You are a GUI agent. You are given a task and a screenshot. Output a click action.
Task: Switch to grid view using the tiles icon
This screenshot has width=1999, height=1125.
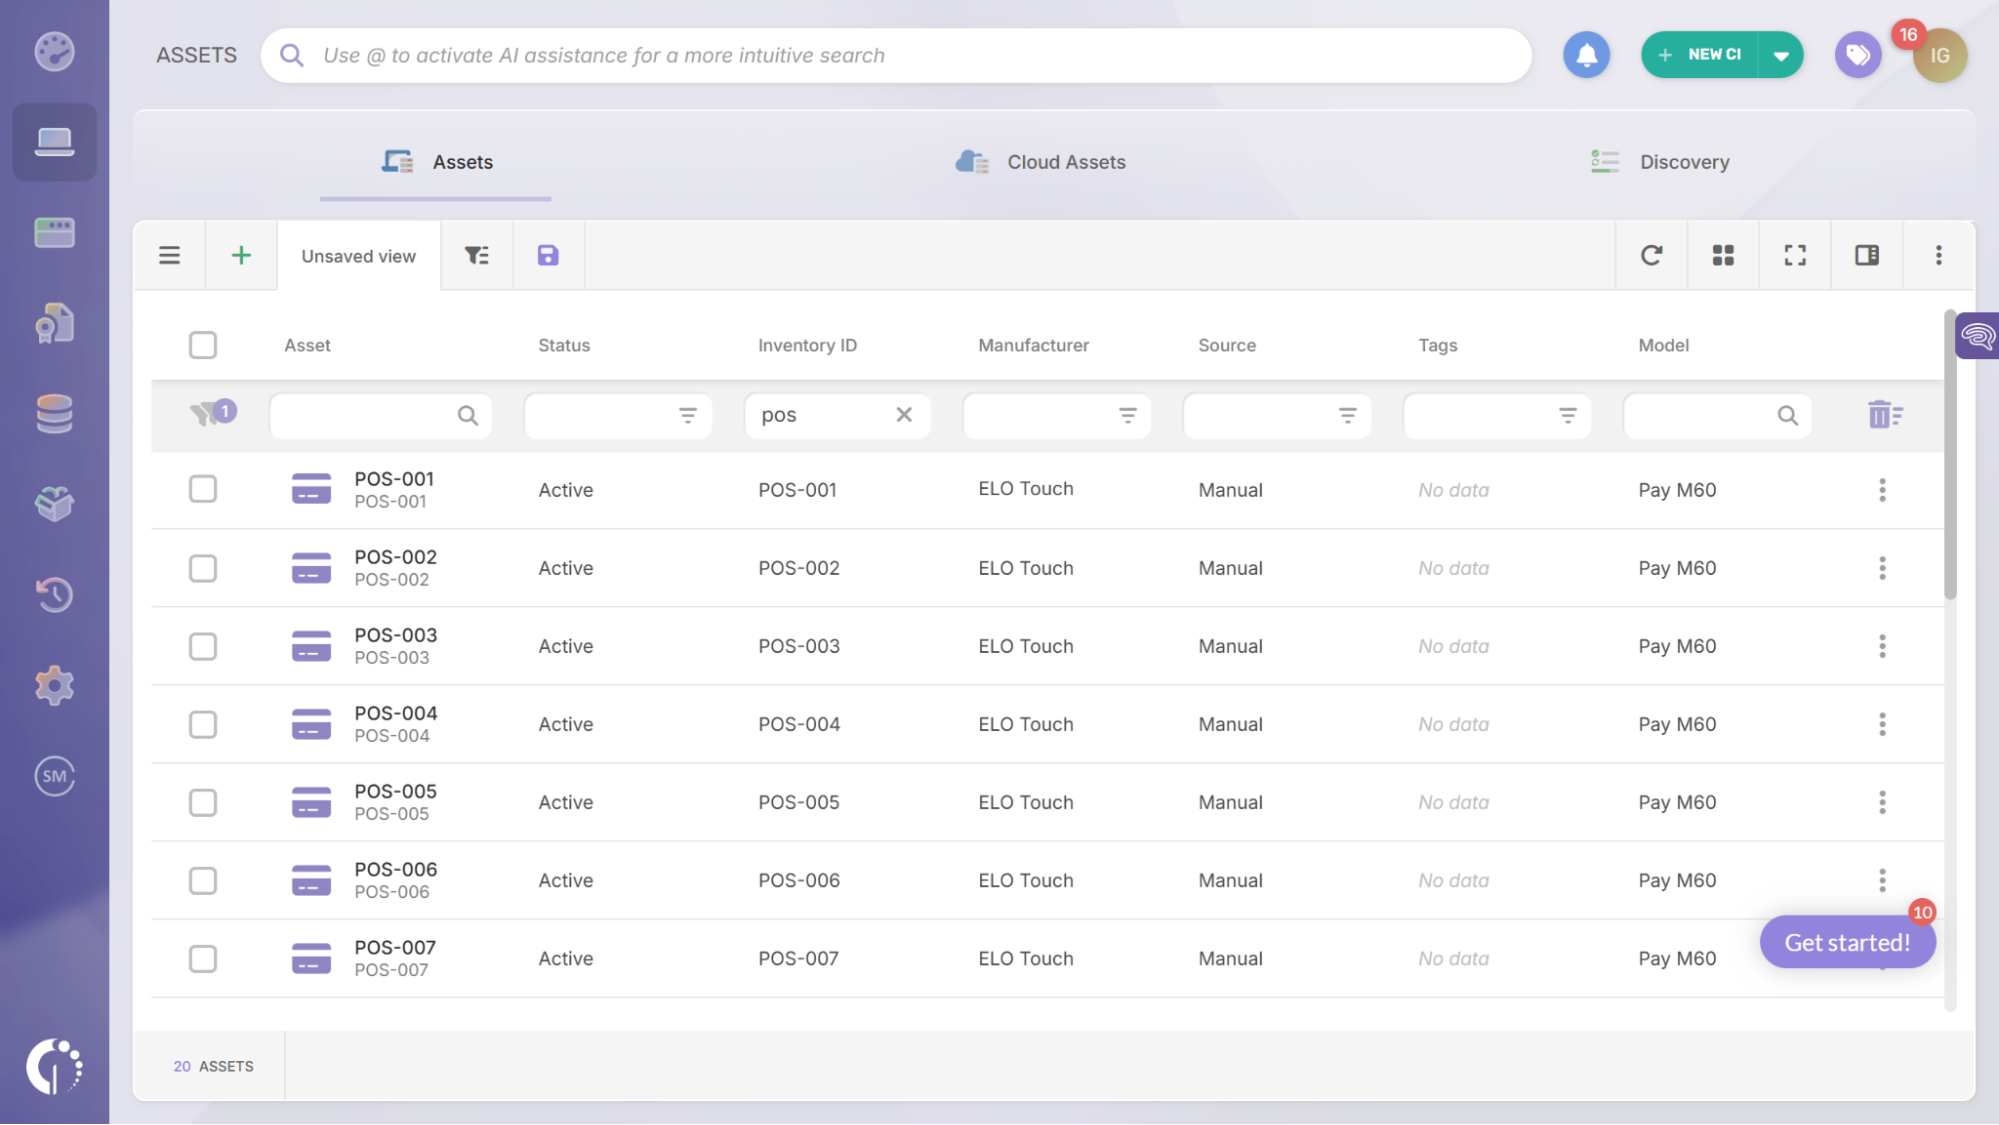(x=1723, y=255)
